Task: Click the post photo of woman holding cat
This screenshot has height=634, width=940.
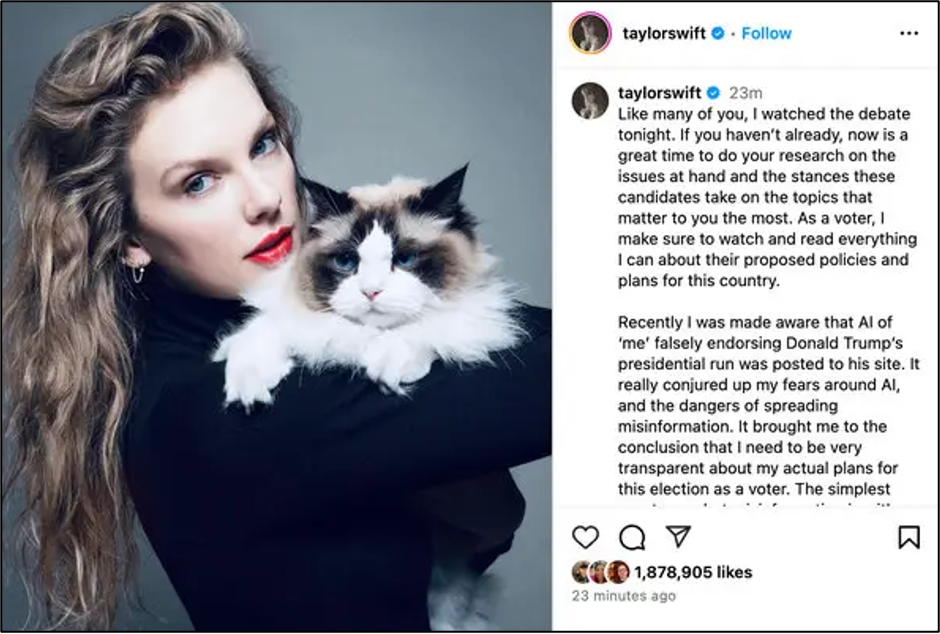Action: click(x=276, y=316)
